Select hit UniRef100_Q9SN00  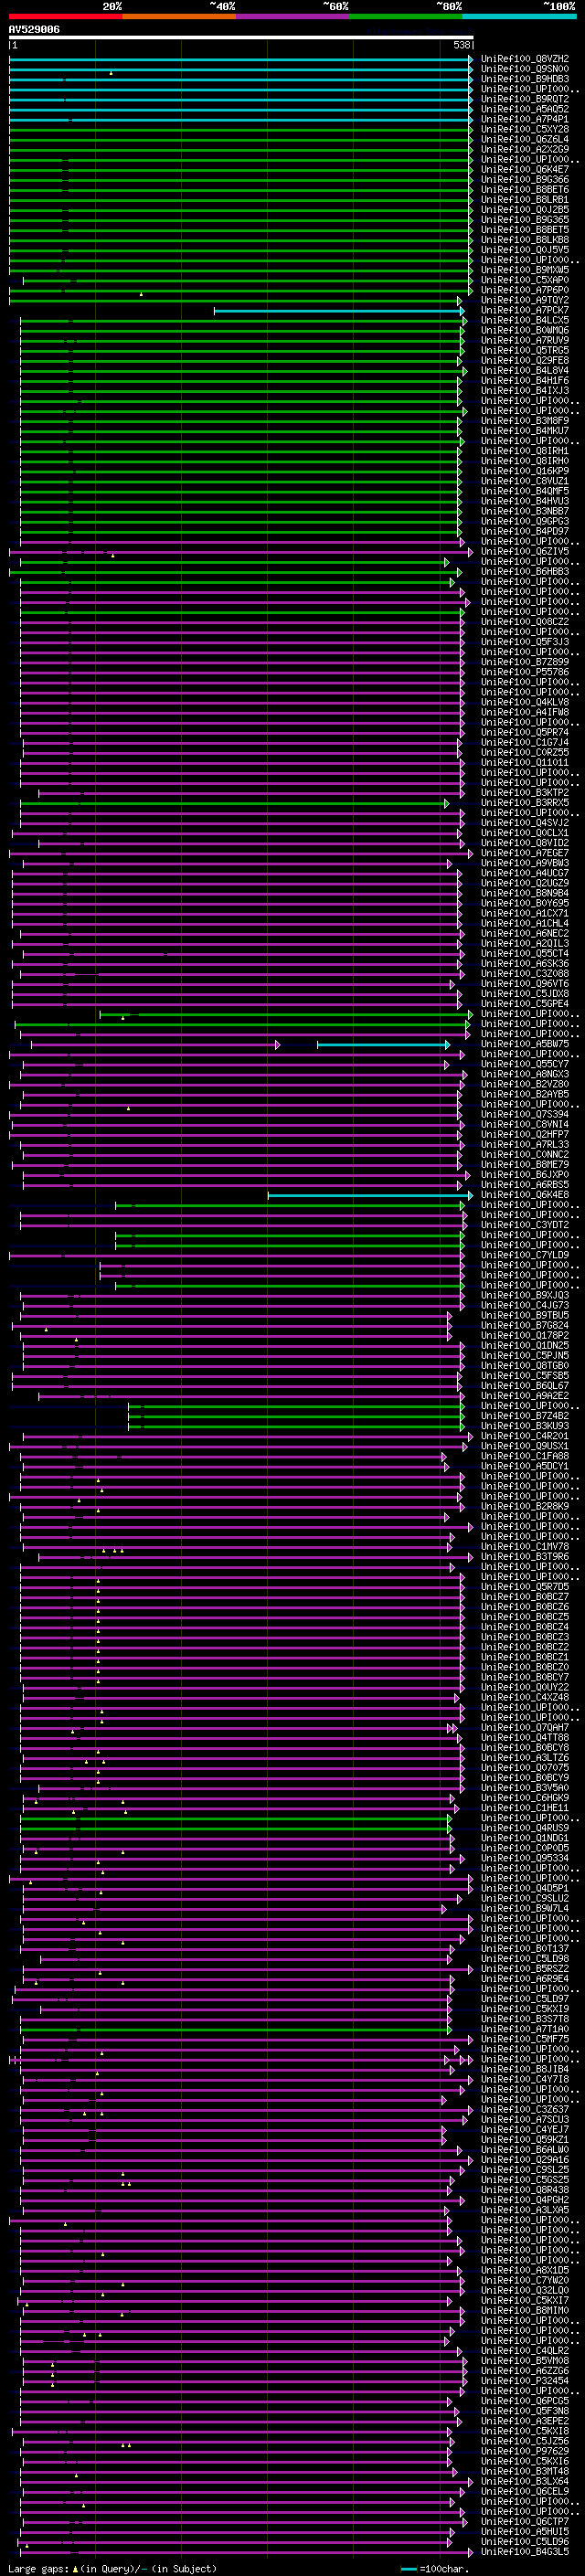point(525,69)
